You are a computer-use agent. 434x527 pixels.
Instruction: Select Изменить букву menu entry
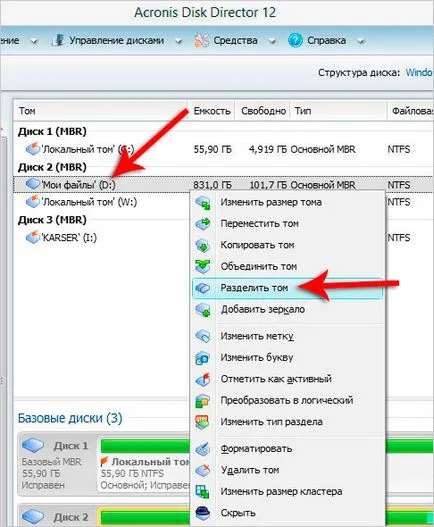click(287, 358)
